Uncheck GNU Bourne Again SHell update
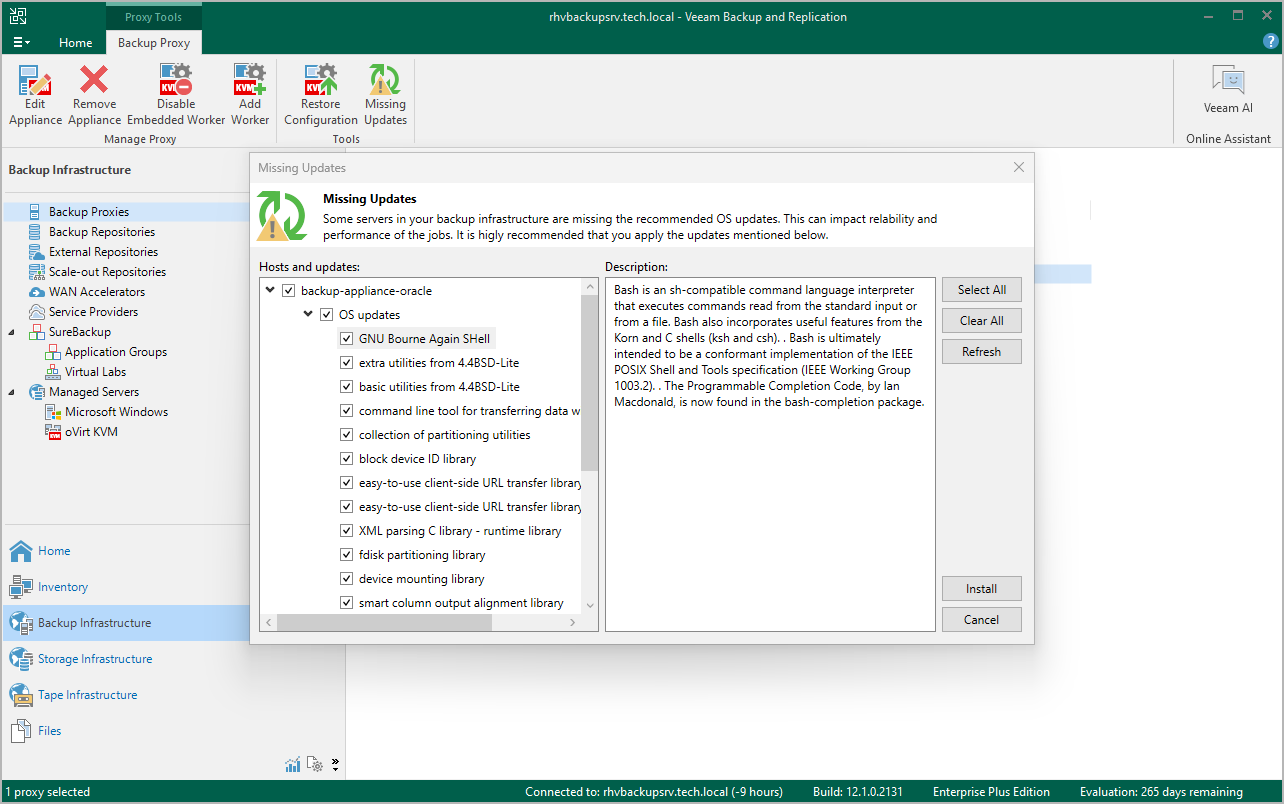 tap(347, 339)
